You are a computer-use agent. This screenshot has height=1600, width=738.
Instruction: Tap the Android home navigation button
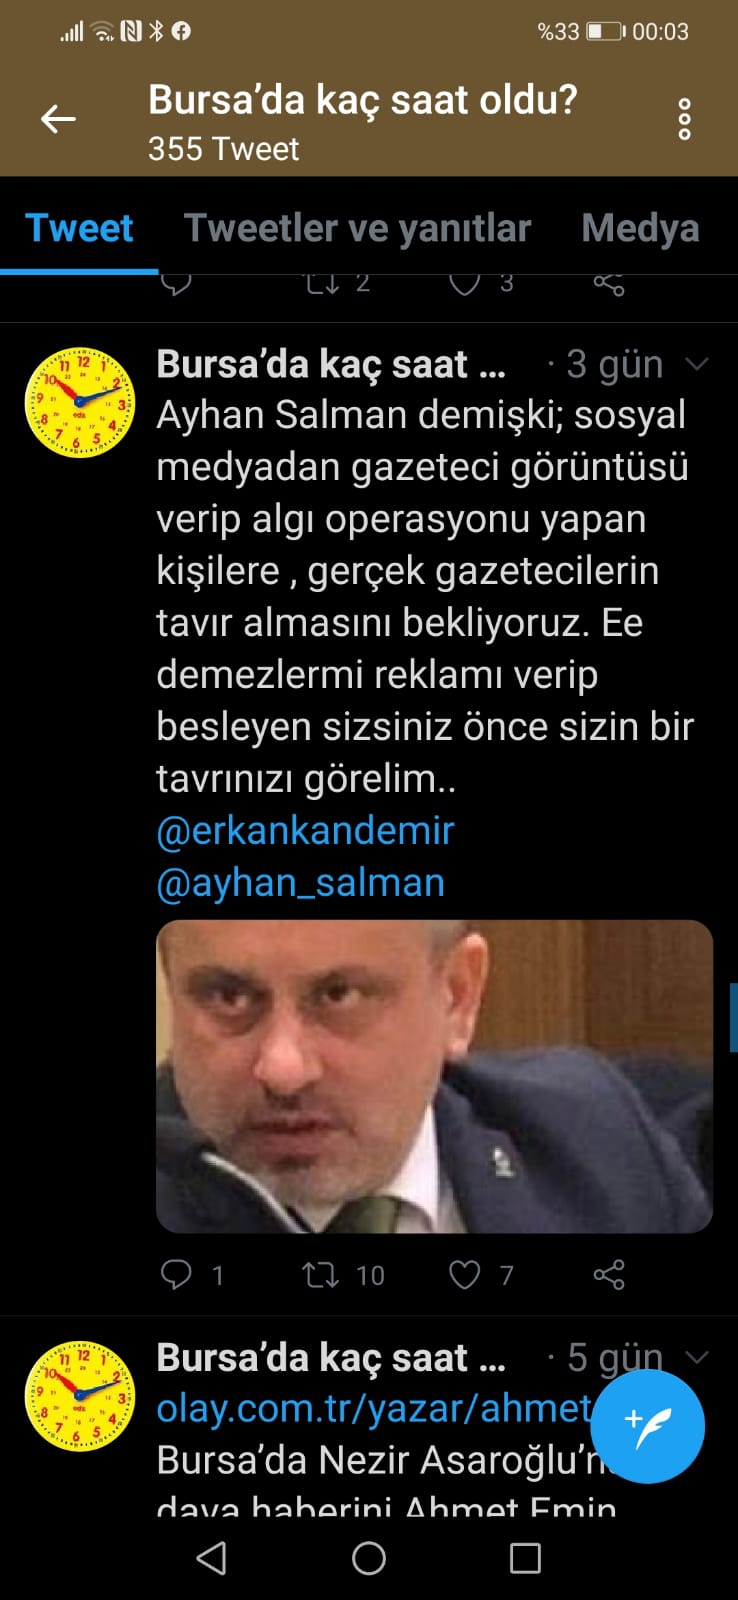(369, 1558)
